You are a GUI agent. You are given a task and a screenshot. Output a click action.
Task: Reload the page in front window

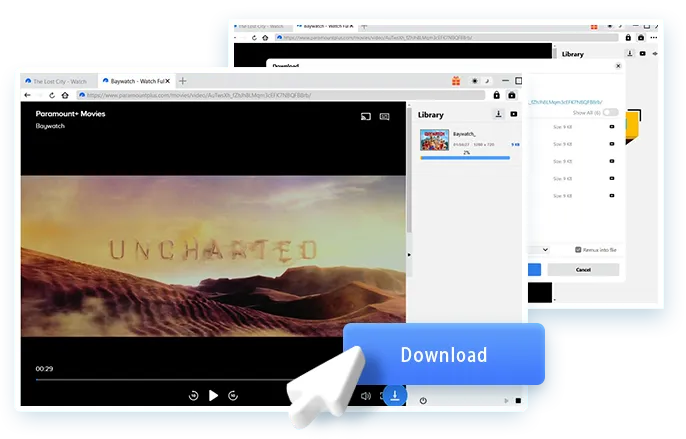tap(52, 95)
